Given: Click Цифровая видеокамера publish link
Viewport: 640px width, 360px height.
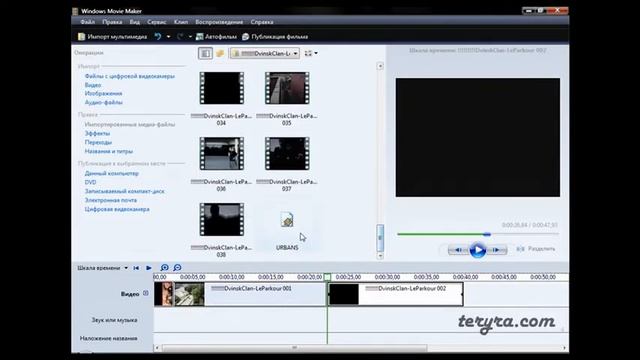Looking at the screenshot, I should click(117, 209).
